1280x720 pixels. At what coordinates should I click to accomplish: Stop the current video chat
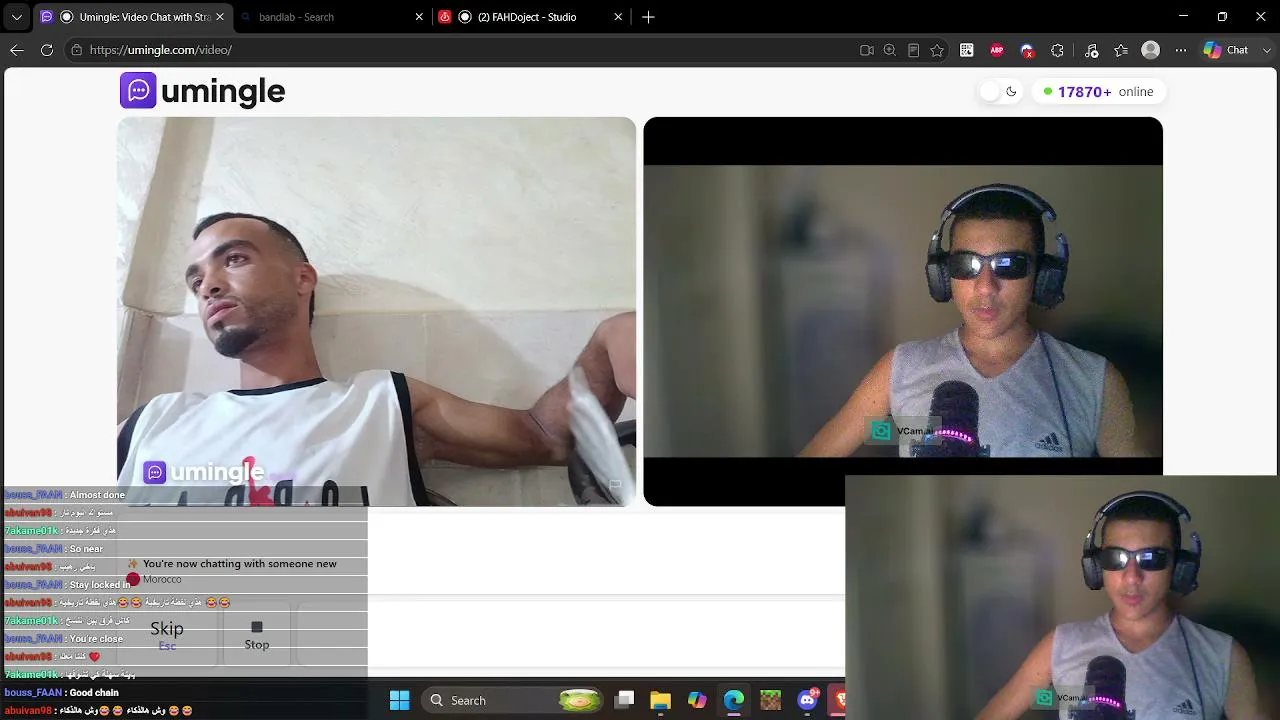(257, 635)
